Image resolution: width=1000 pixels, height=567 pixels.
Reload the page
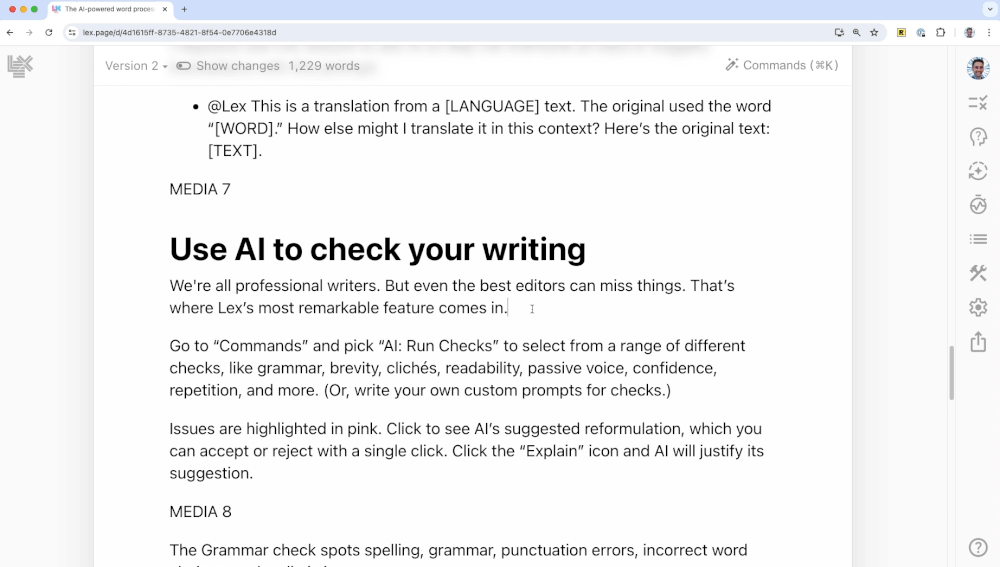pos(48,33)
